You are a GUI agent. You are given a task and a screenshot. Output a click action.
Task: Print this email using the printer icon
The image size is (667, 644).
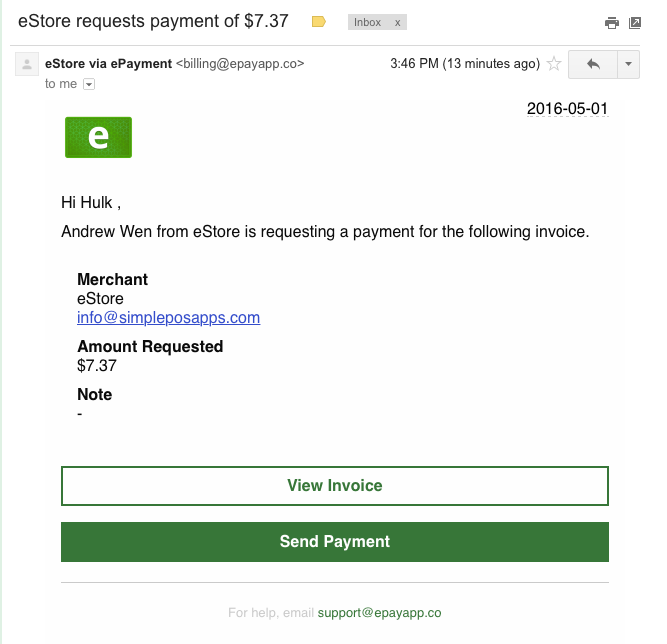coord(612,23)
